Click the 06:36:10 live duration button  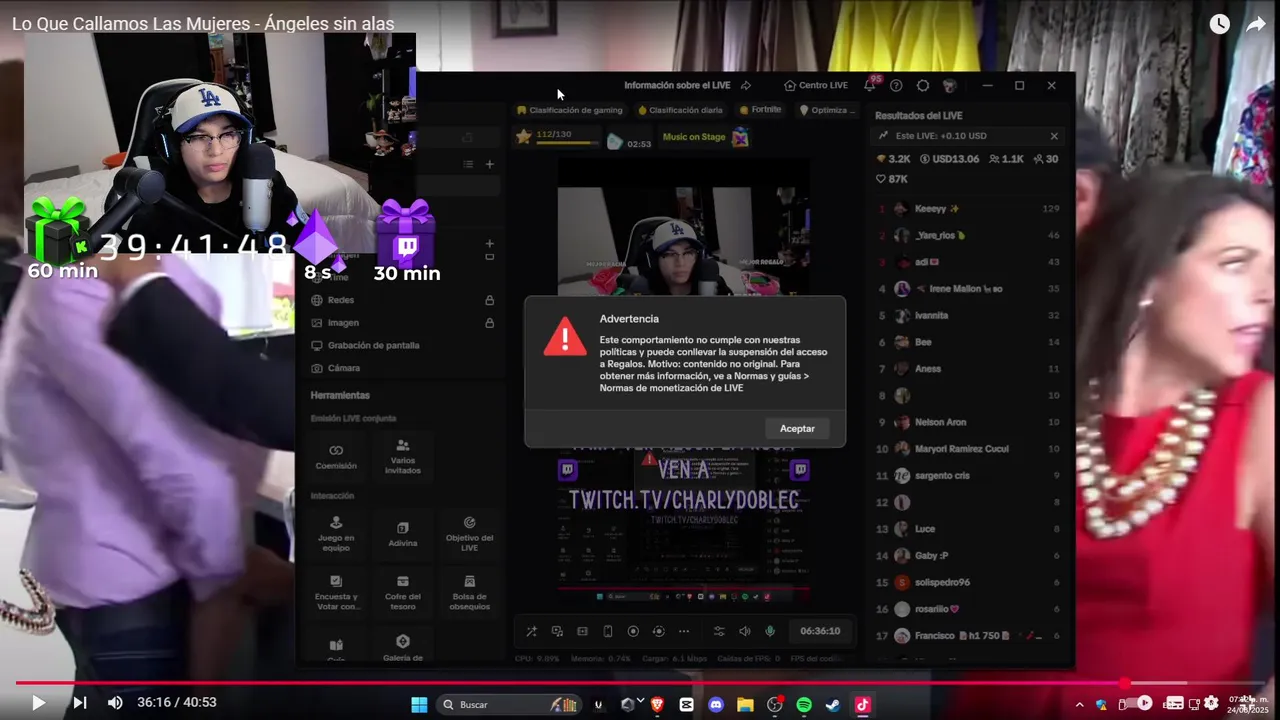tap(820, 631)
